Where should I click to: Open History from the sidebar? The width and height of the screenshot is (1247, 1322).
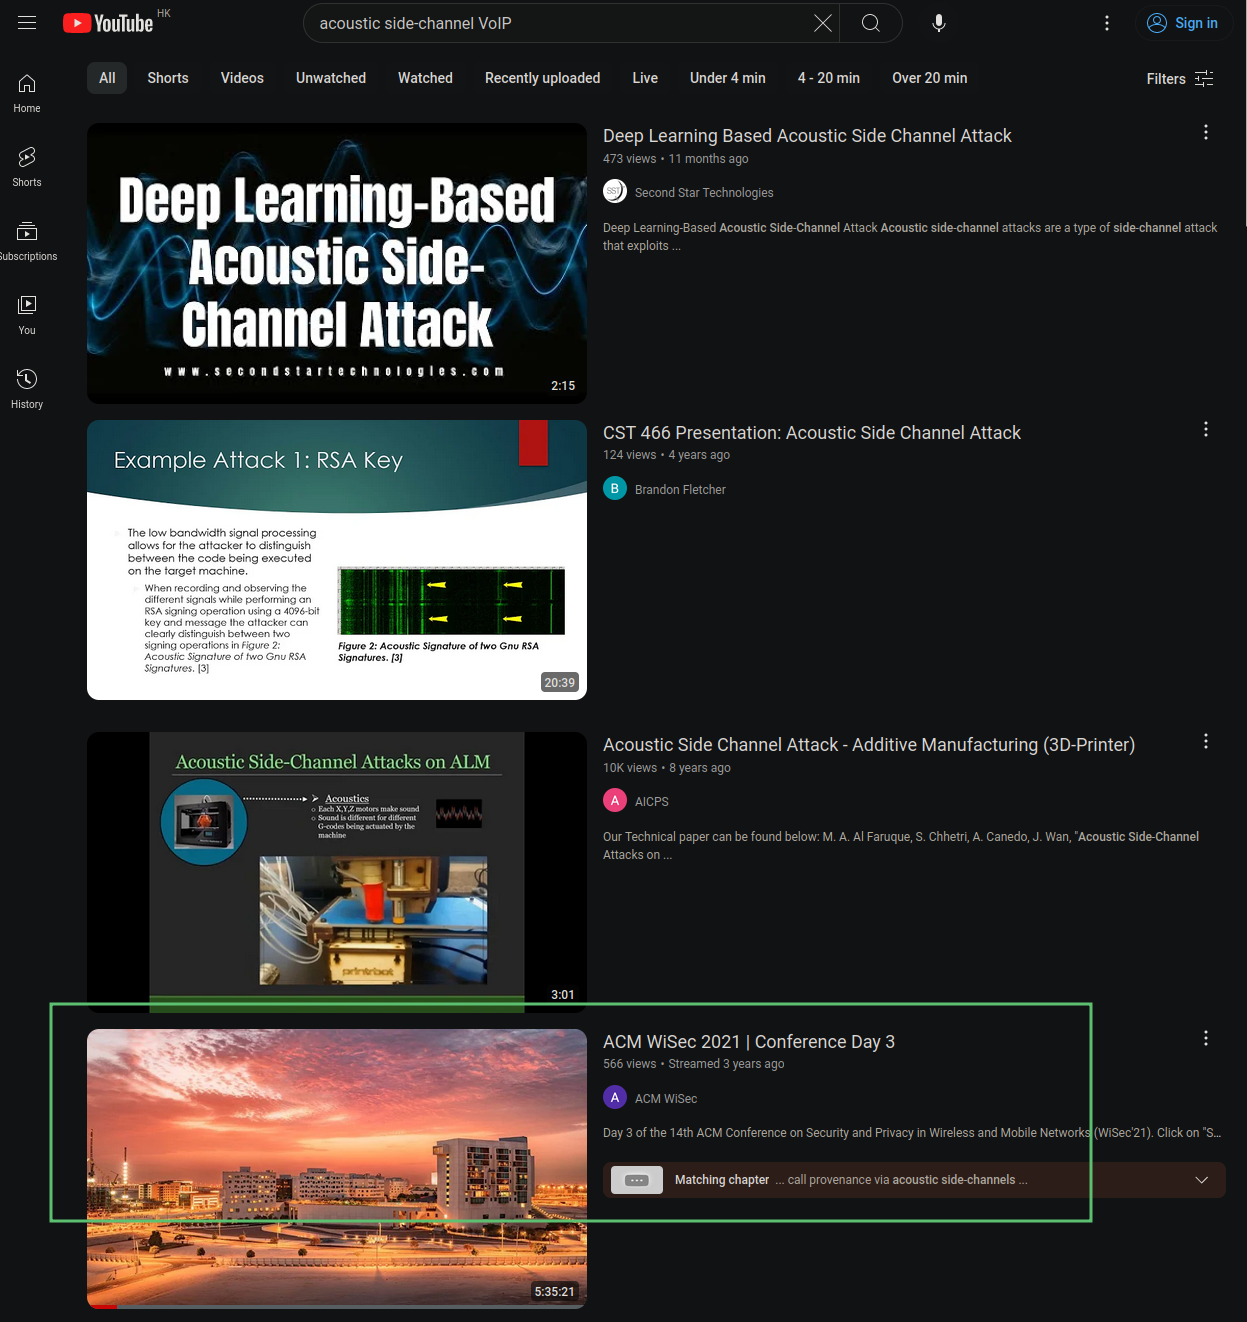coord(27,388)
